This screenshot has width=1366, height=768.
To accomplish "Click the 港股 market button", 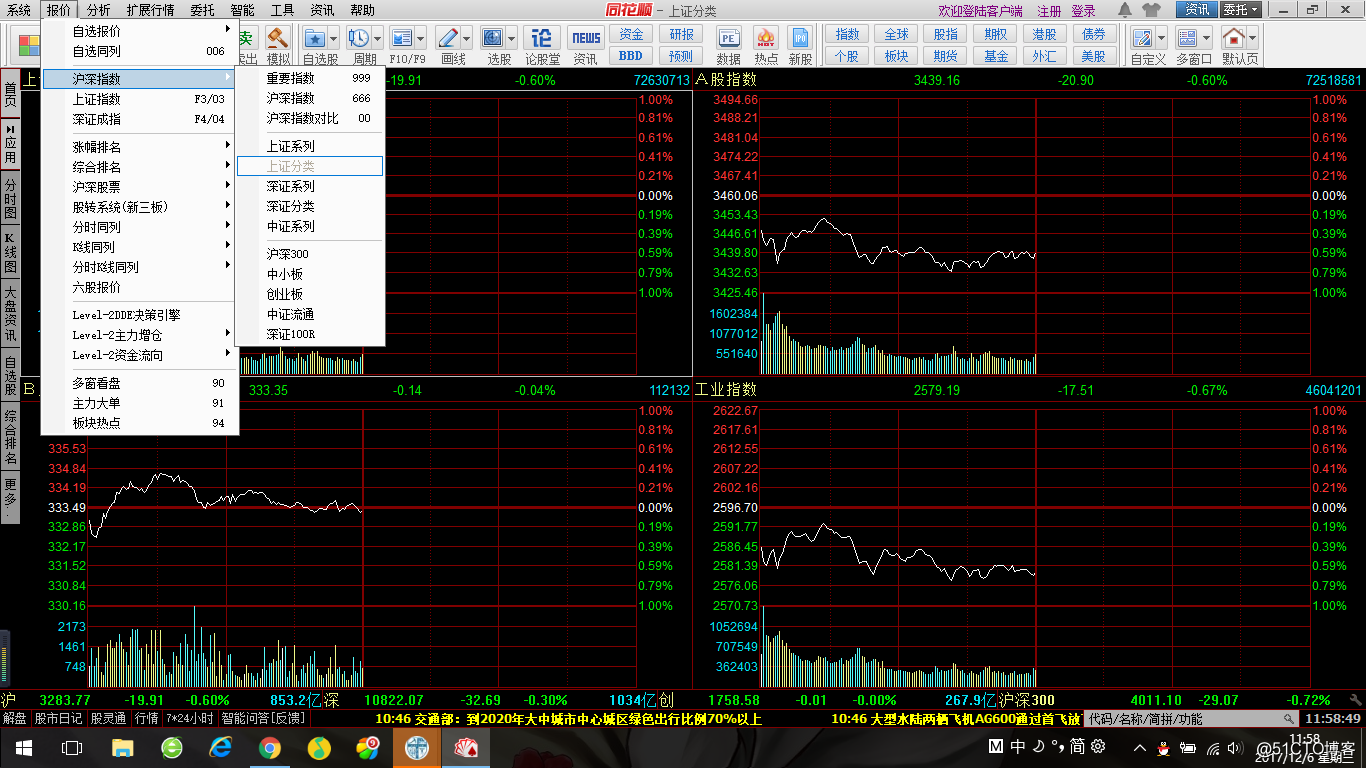I will click(x=1045, y=34).
